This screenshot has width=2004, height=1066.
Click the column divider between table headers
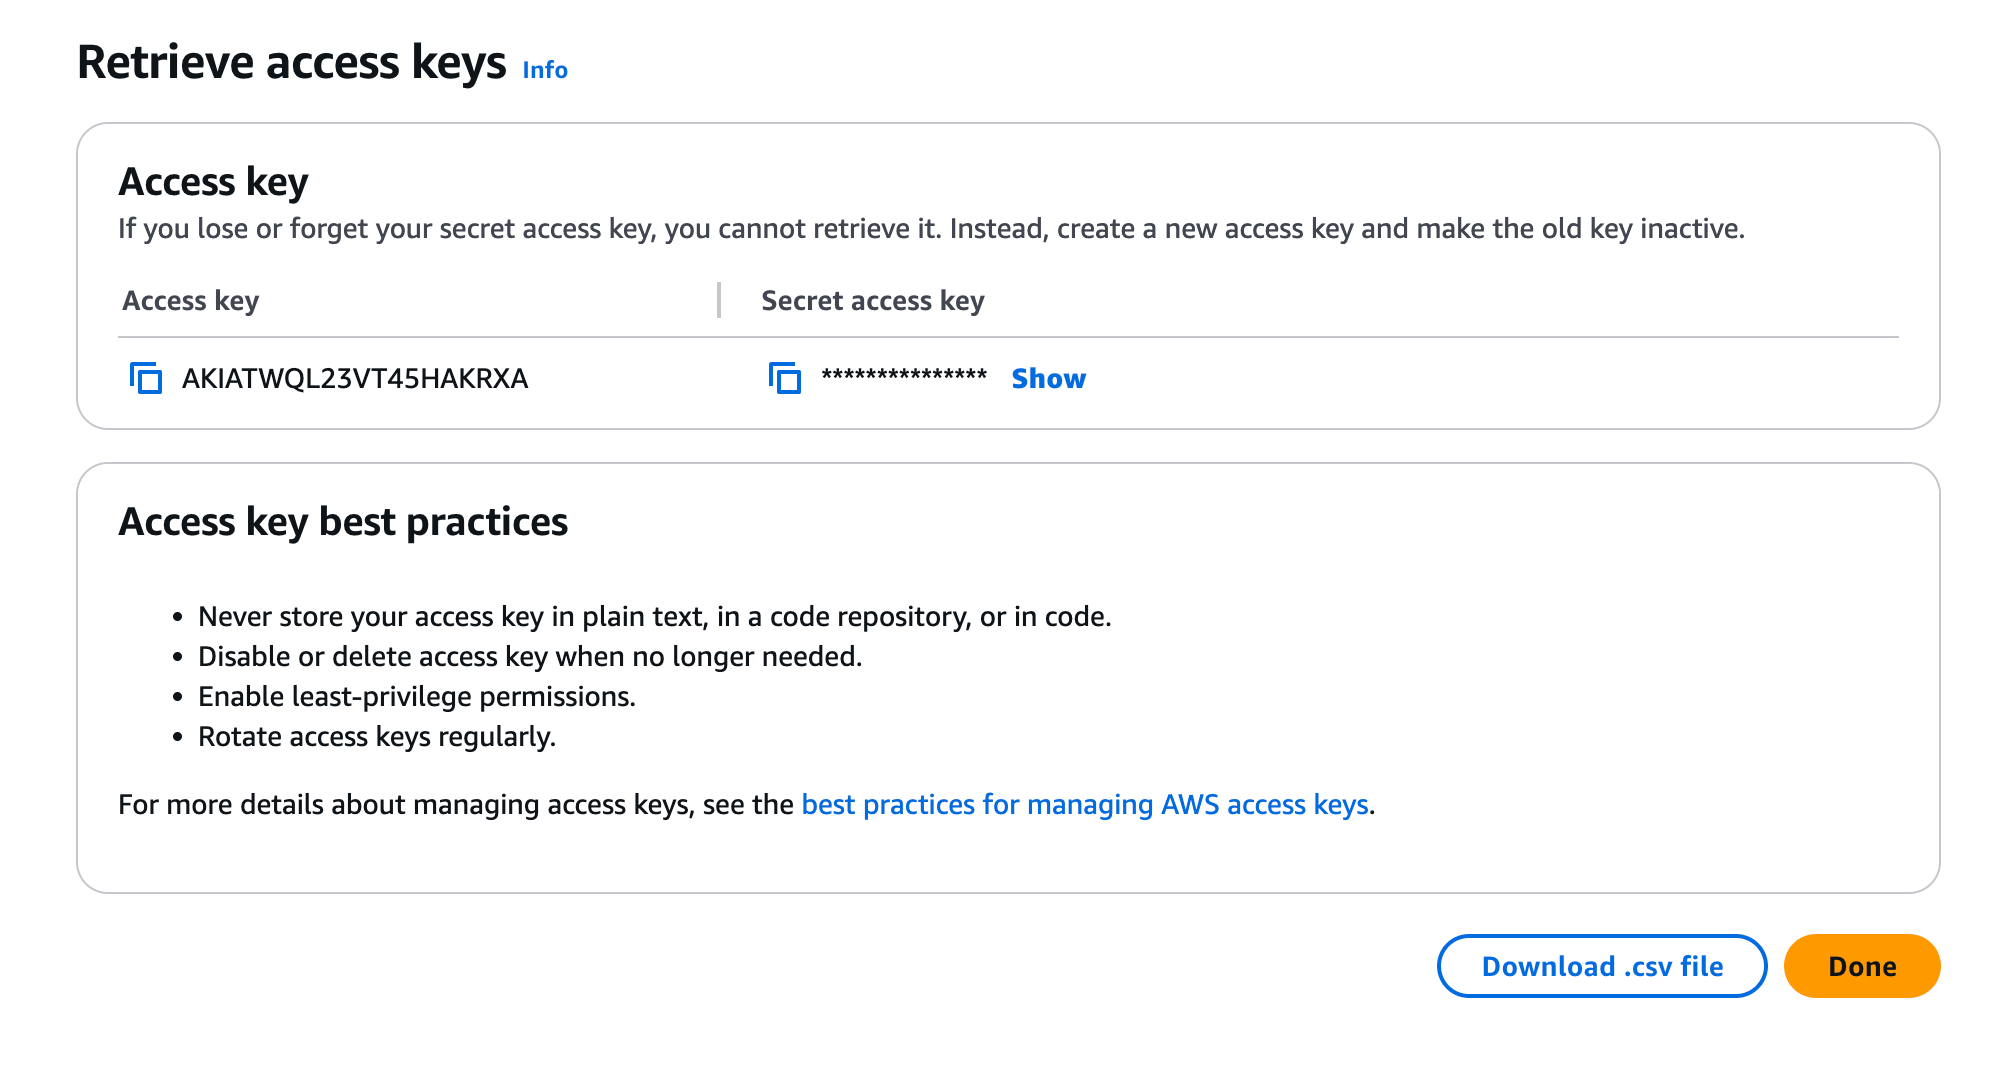(719, 300)
